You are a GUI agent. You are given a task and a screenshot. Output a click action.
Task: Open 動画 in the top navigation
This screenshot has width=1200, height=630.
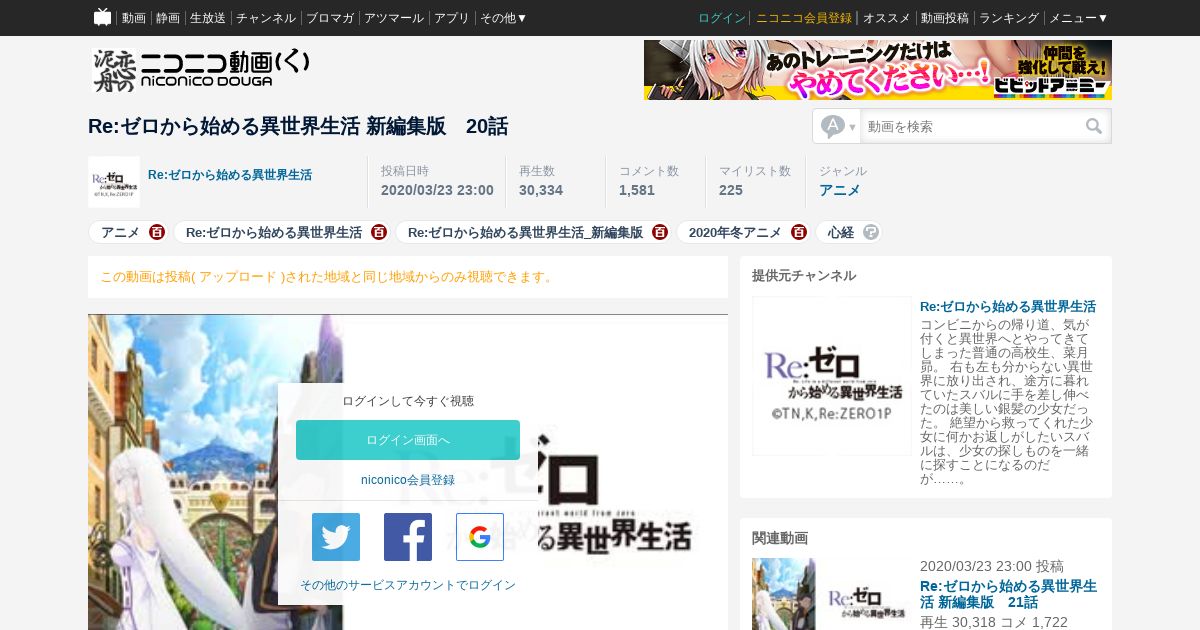click(134, 18)
